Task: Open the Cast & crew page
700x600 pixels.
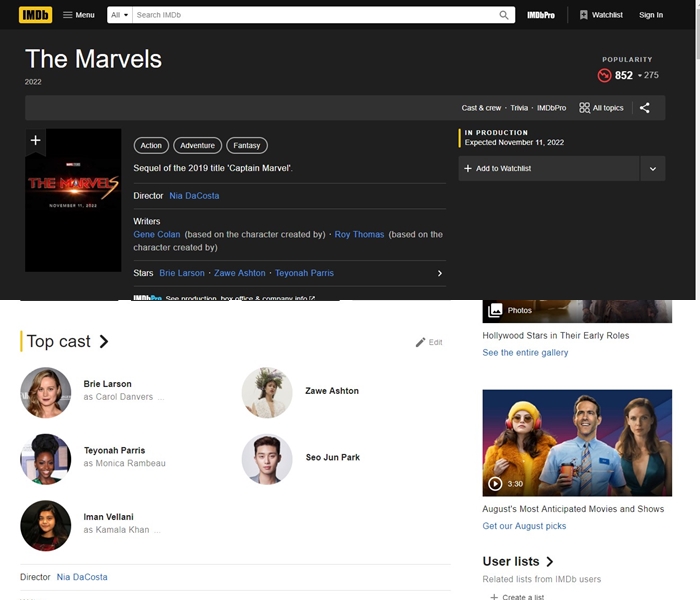Action: (481, 108)
